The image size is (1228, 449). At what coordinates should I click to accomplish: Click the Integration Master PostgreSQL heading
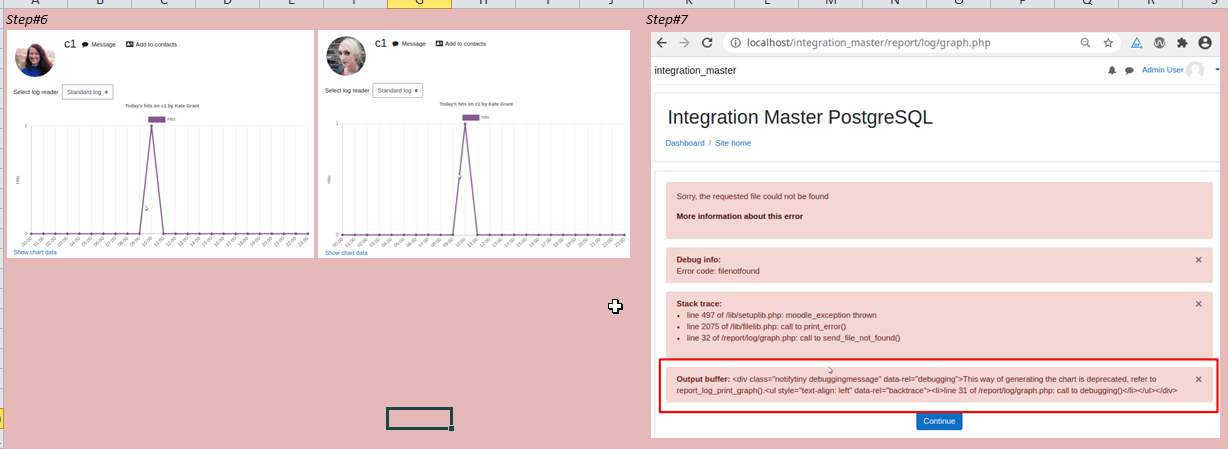pos(800,117)
